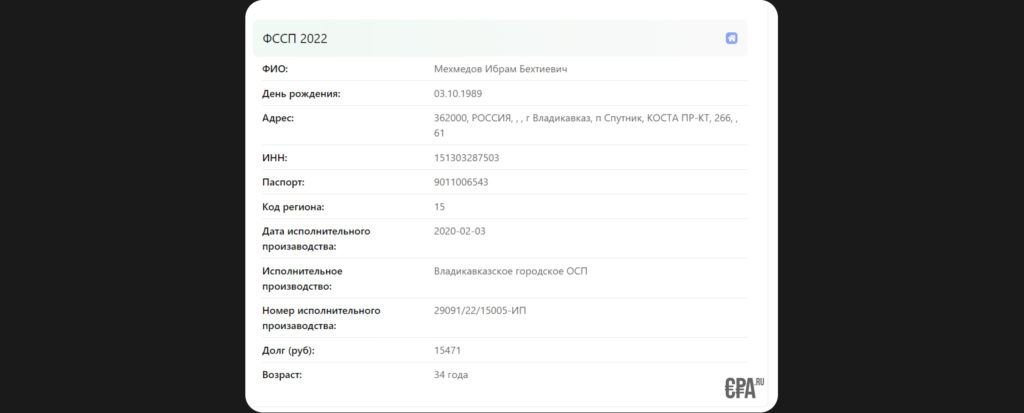Click the enforcement proceedings date value
1024x413 pixels.
tap(460, 231)
